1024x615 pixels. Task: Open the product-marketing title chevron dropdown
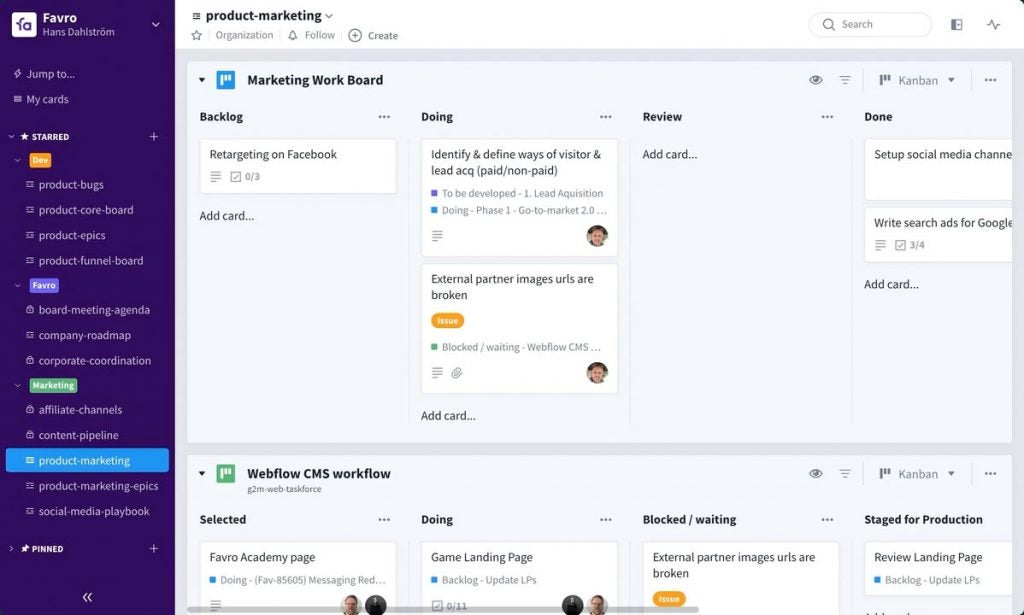coord(328,15)
